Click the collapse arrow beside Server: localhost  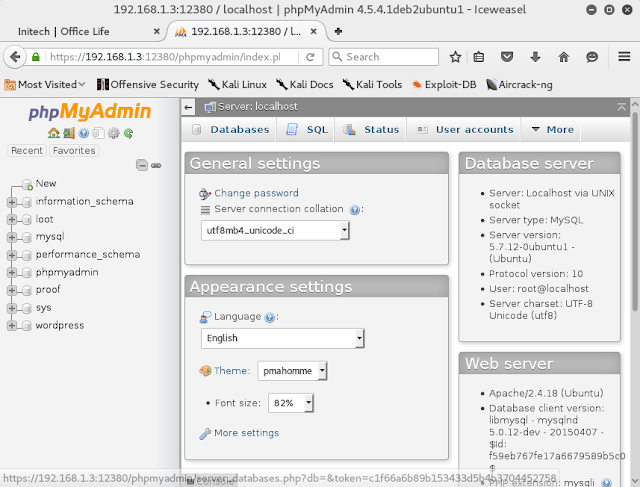[188, 107]
